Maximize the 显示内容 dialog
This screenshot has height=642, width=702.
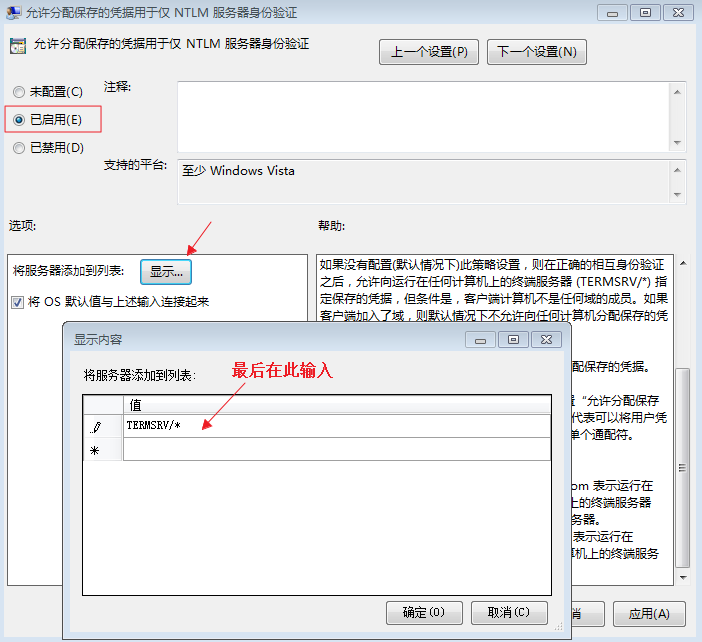coord(513,340)
